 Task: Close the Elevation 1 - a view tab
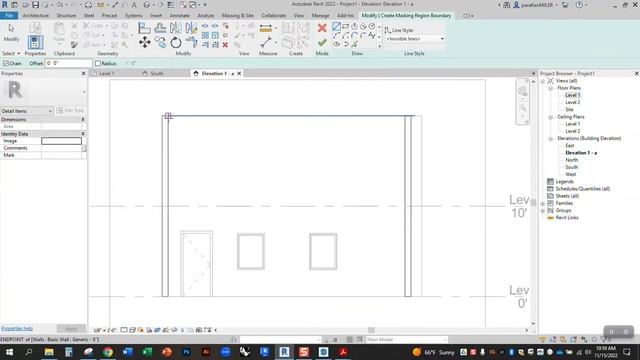tap(239, 73)
